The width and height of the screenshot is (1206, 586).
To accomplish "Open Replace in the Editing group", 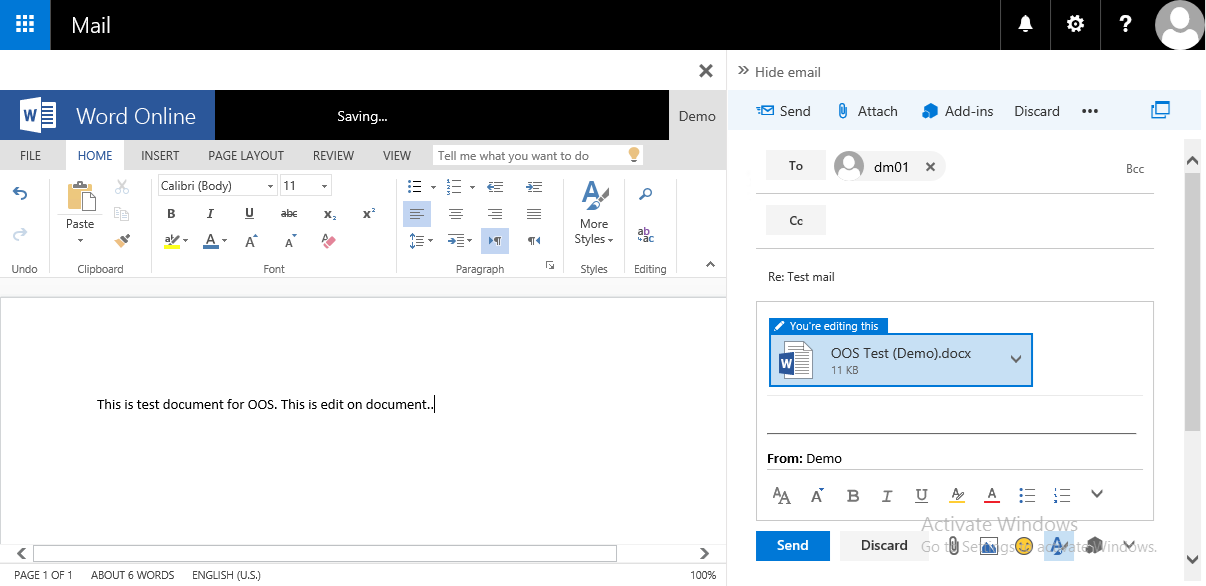I will 646,236.
